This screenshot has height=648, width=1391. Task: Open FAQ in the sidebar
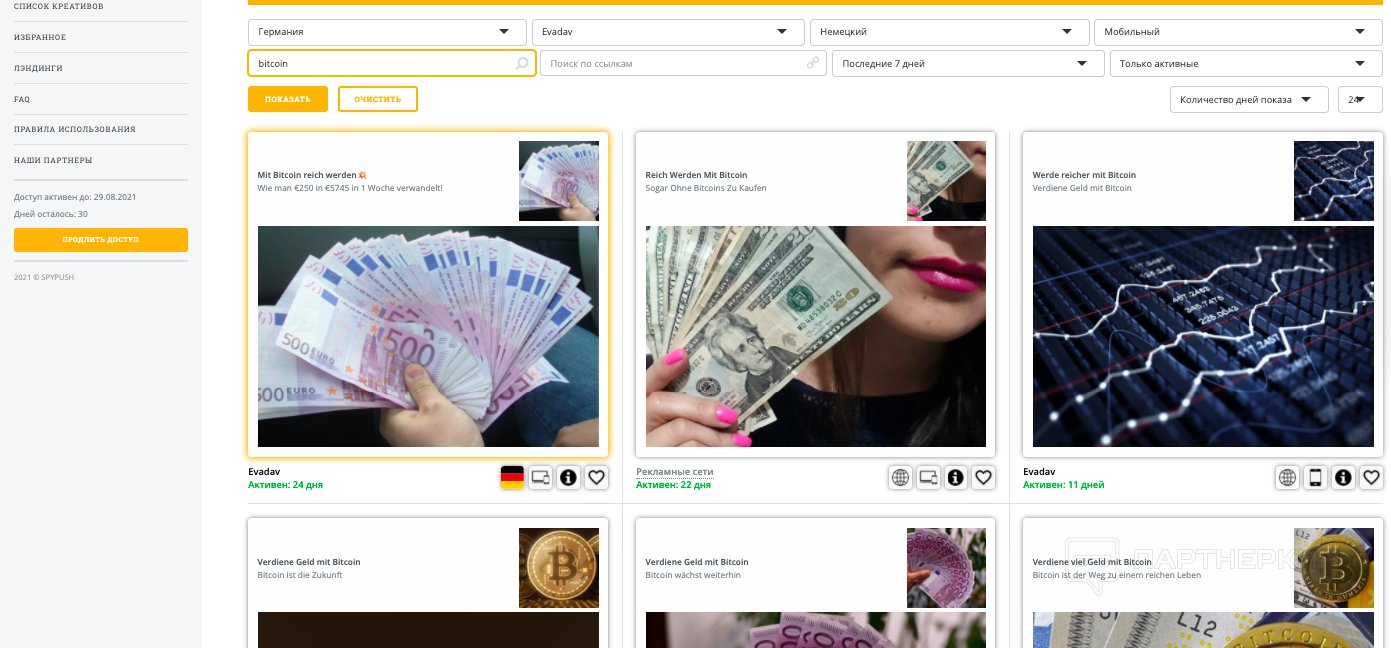click(x=22, y=99)
